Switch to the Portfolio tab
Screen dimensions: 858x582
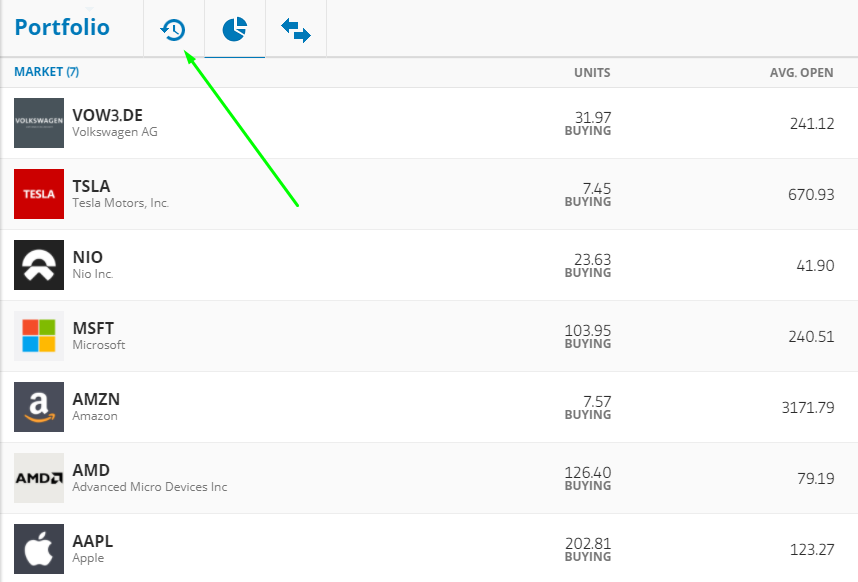click(x=60, y=28)
